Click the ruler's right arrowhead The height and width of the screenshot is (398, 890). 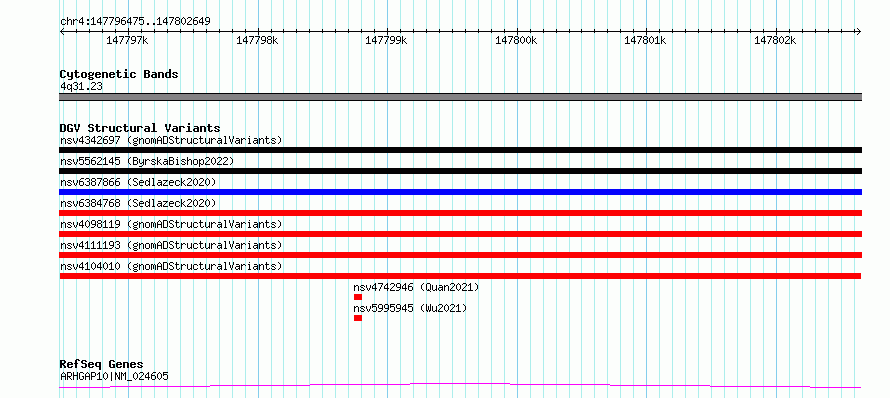[858, 31]
